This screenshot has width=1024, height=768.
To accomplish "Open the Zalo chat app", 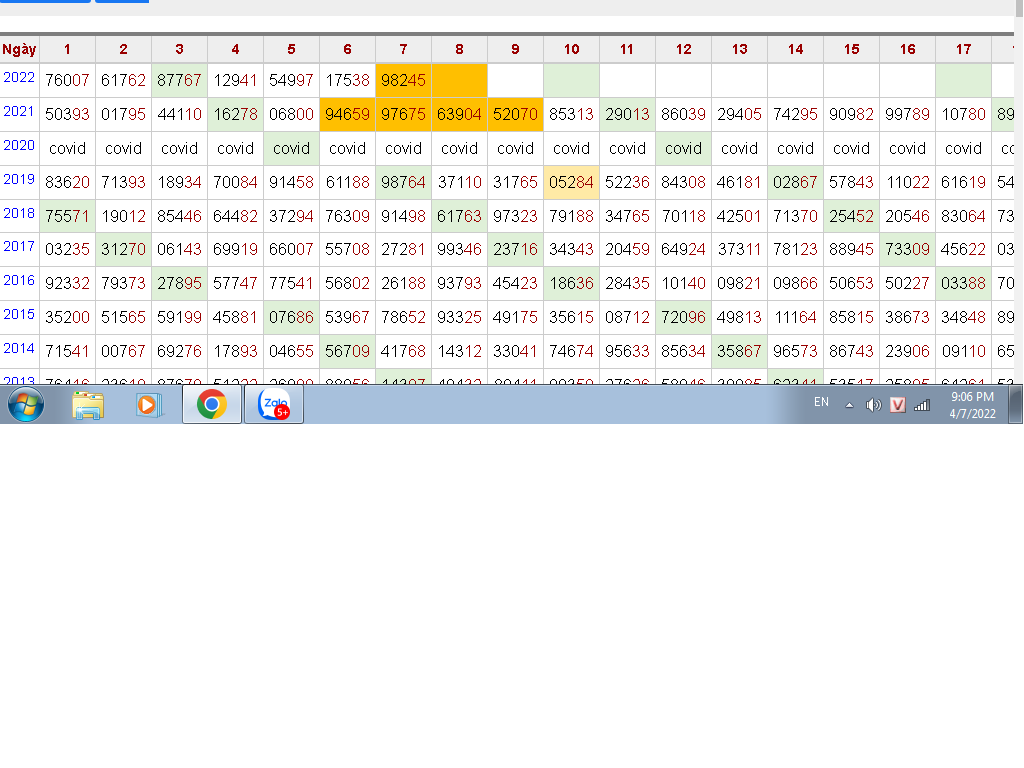I will pyautogui.click(x=273, y=405).
